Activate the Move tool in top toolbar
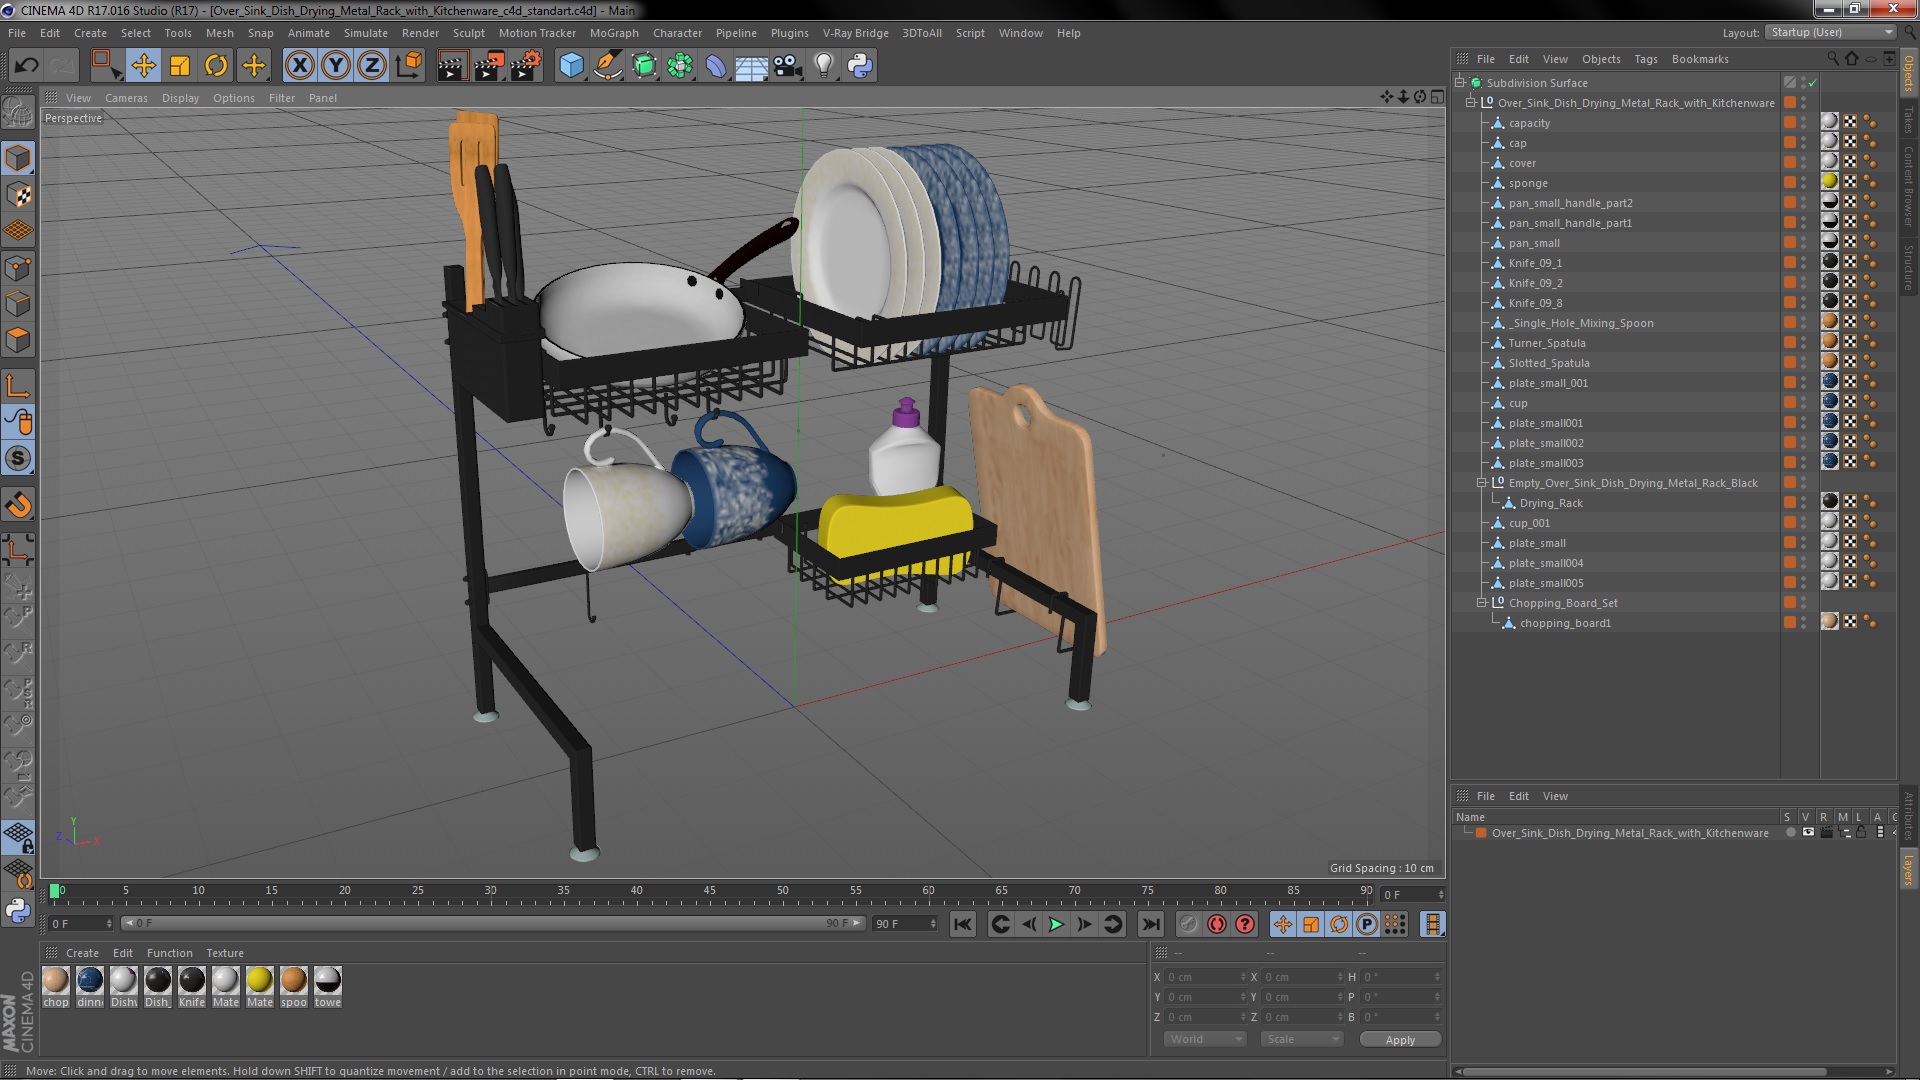Screen dimensions: 1920x1080 (x=143, y=66)
